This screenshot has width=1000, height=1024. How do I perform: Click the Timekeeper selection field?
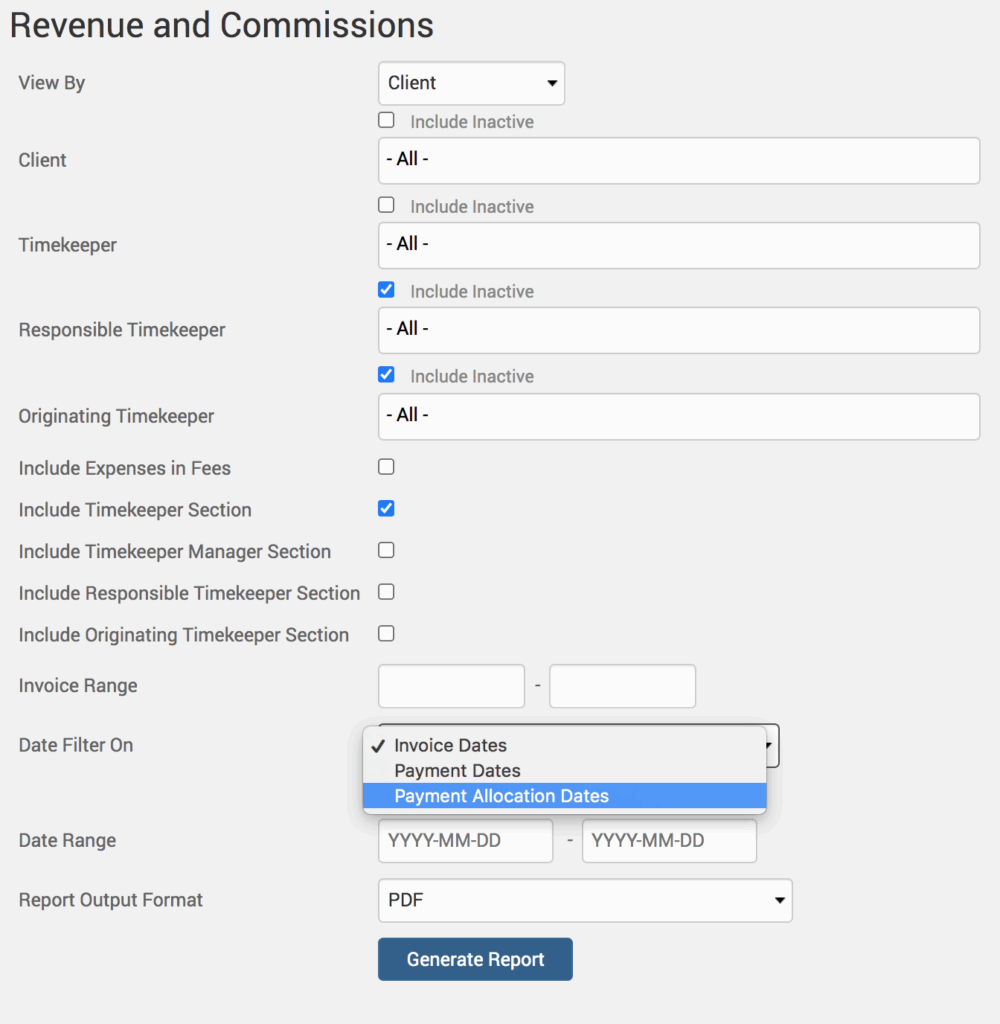[x=678, y=245]
